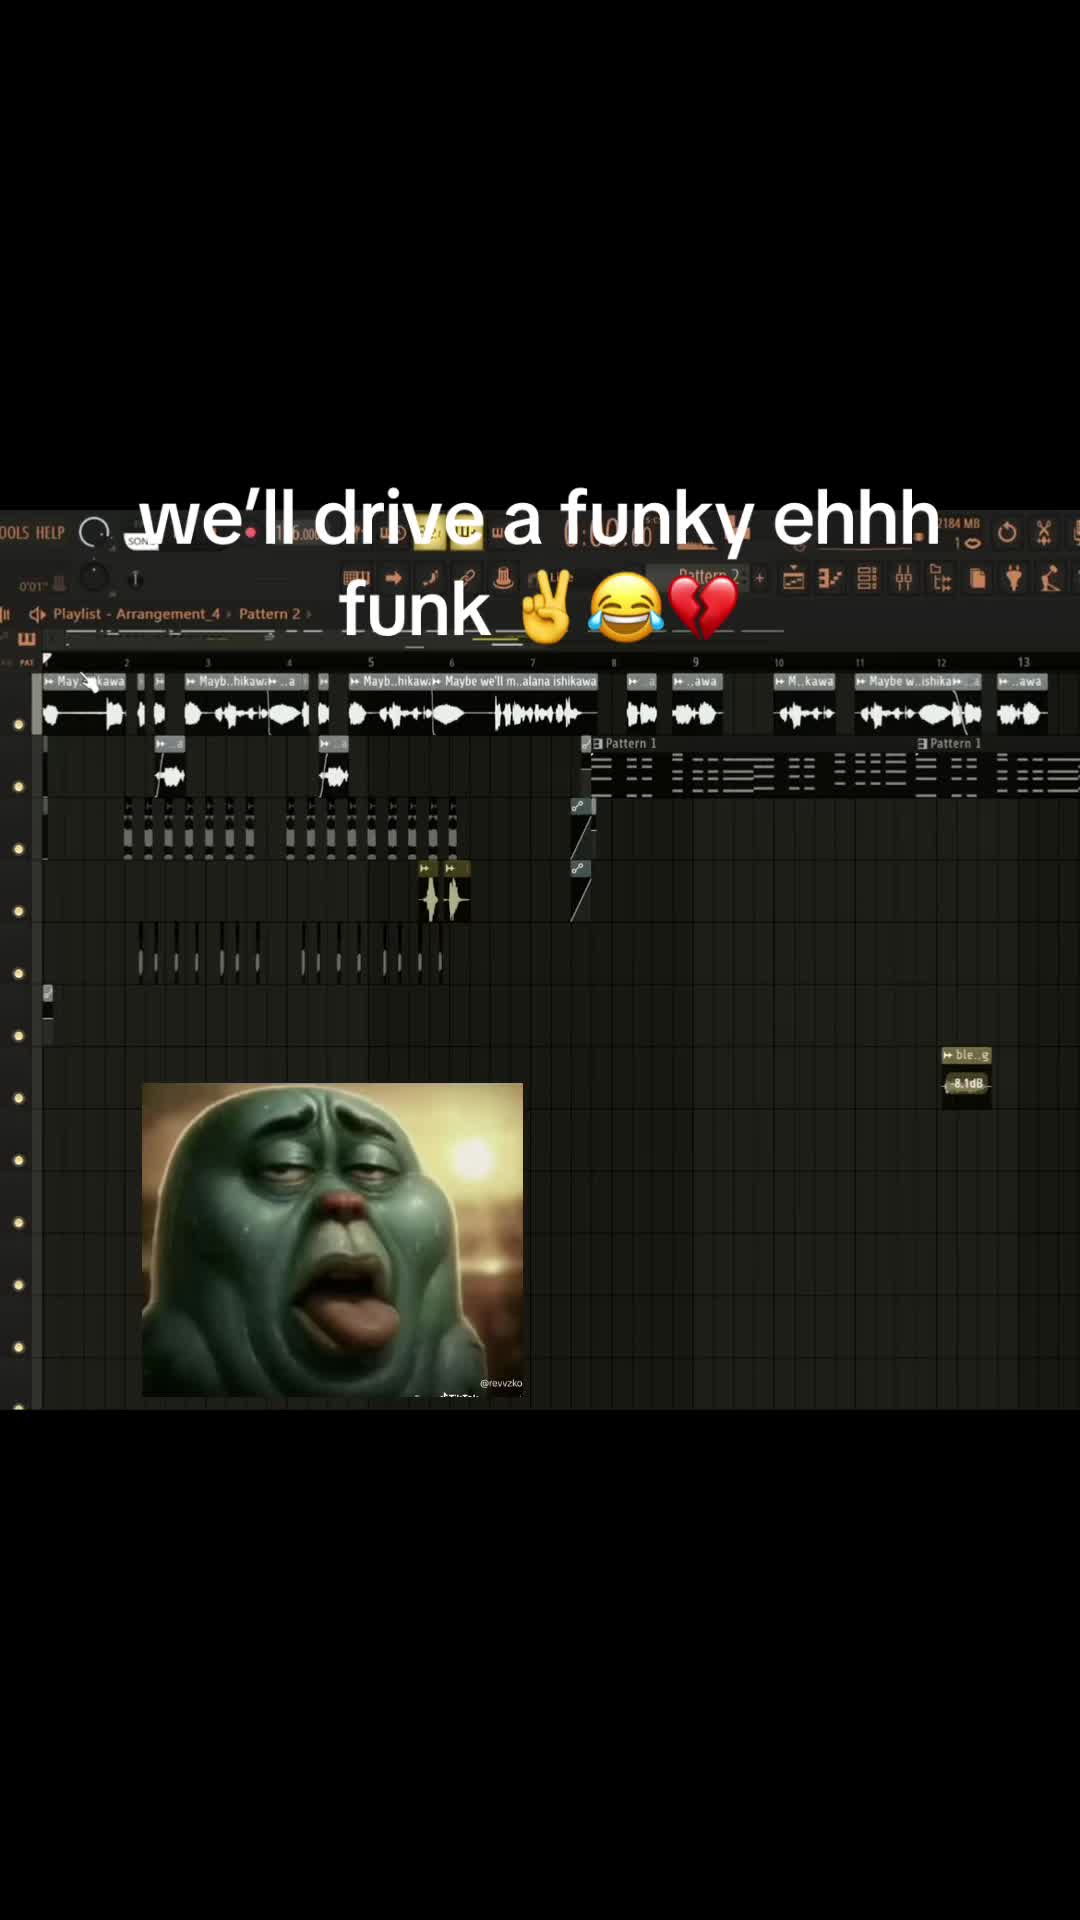This screenshot has width=1080, height=1920.
Task: Click the PAT label above track list
Action: coord(27,662)
